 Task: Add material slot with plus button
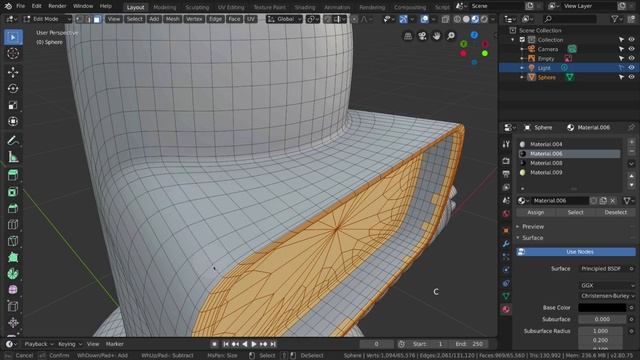(631, 142)
